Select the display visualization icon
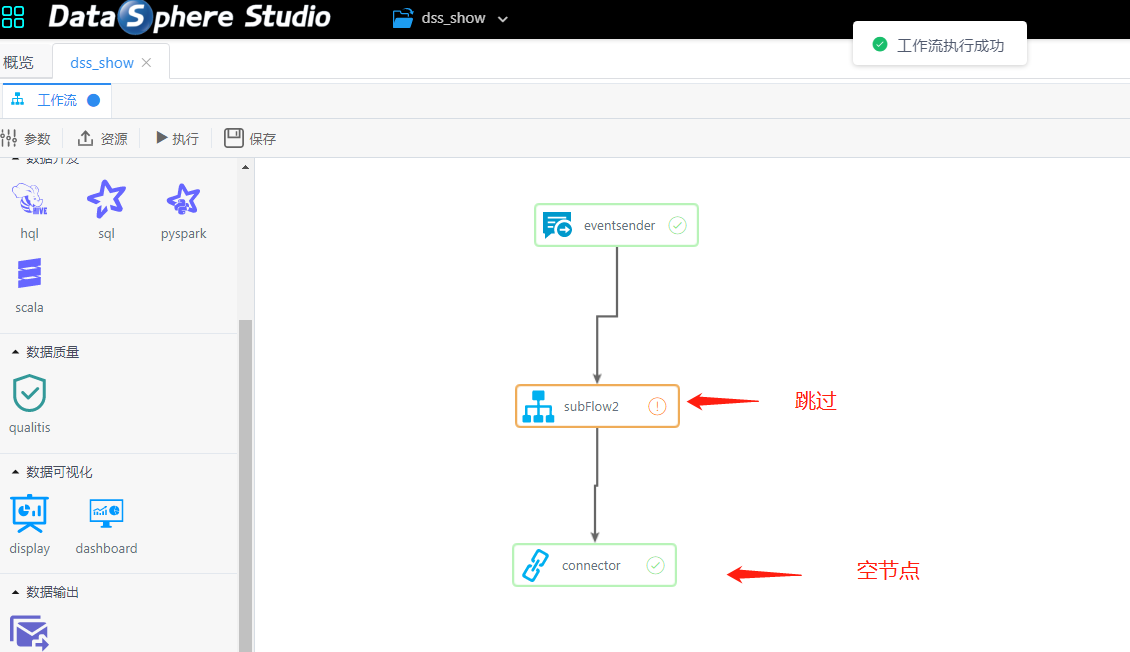1130x652 pixels. [x=29, y=514]
